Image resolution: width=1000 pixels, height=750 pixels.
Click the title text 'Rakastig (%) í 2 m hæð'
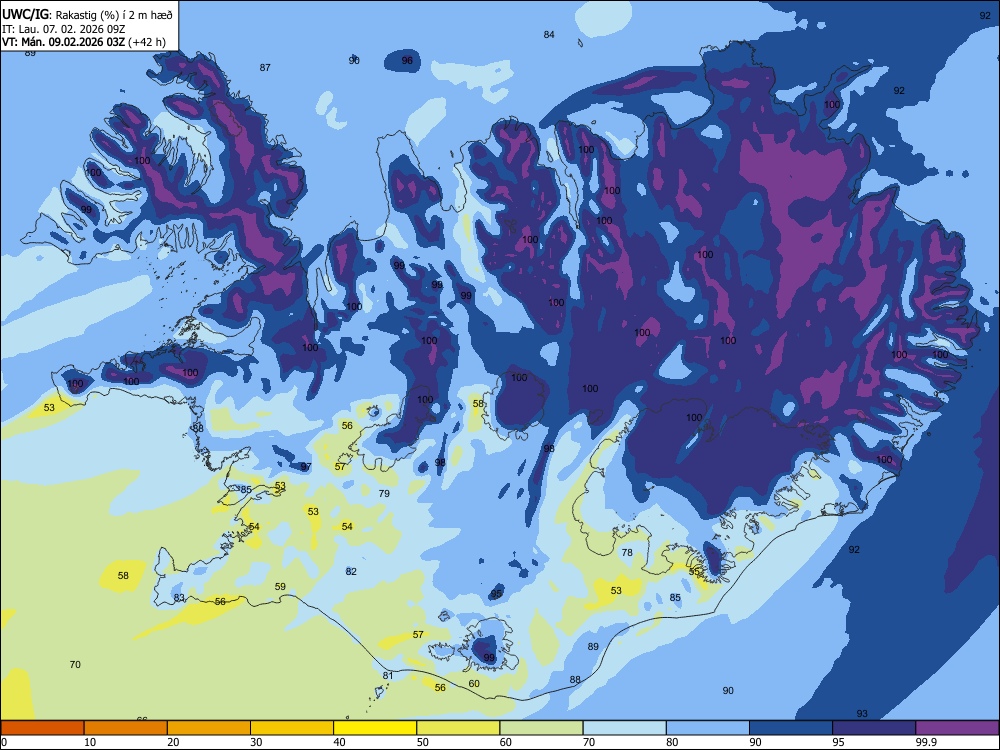(114, 15)
